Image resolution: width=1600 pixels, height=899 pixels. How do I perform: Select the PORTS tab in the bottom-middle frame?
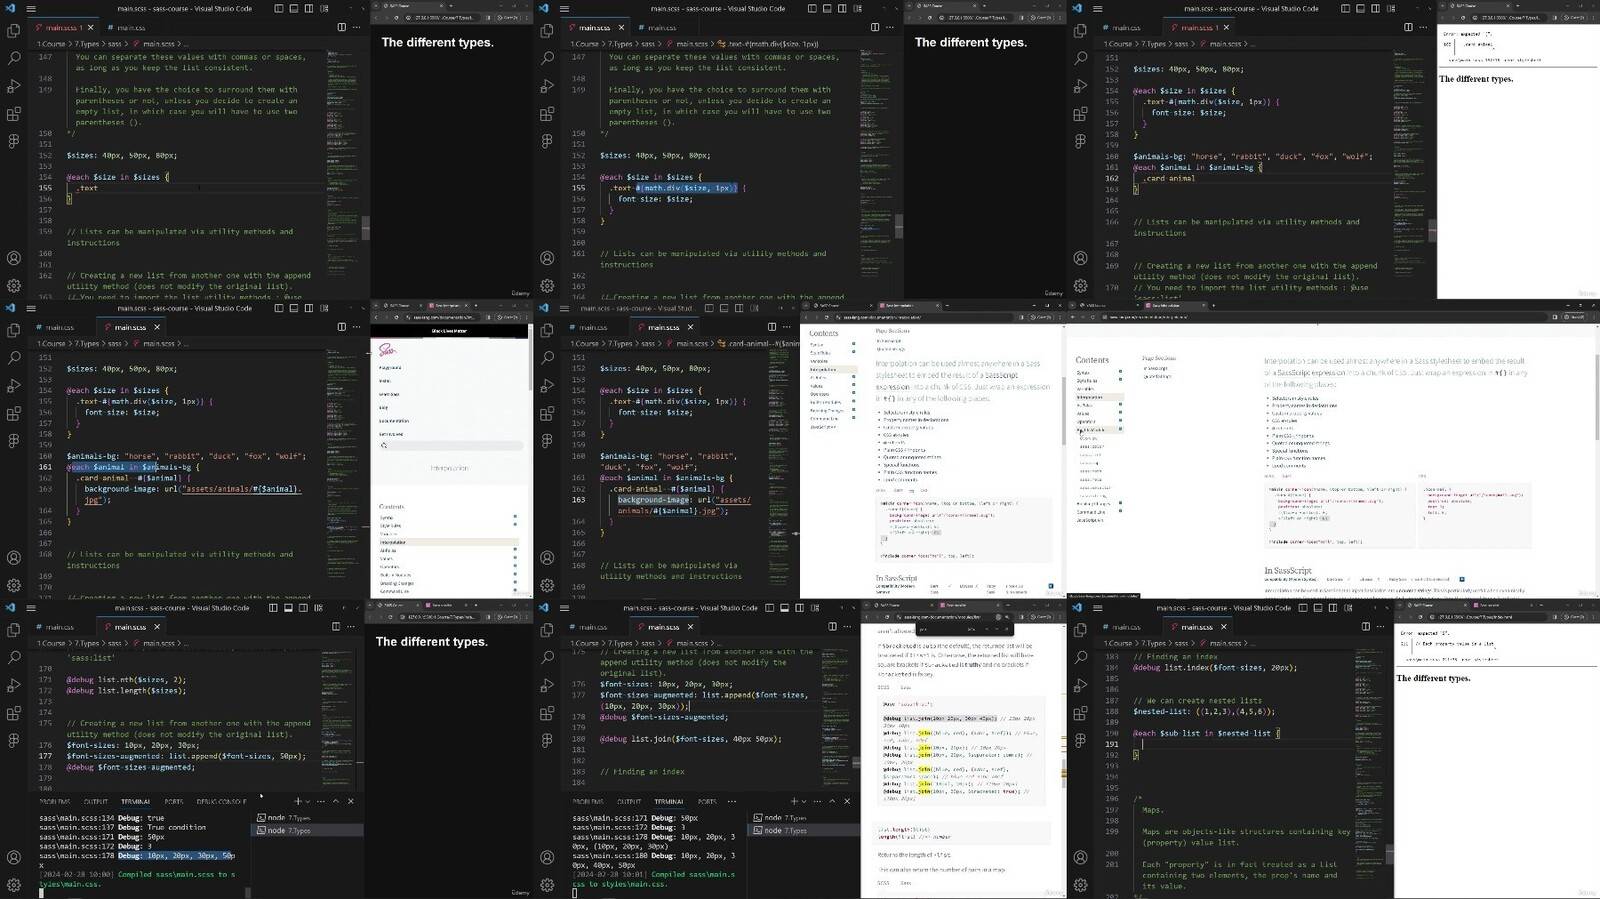pos(707,801)
